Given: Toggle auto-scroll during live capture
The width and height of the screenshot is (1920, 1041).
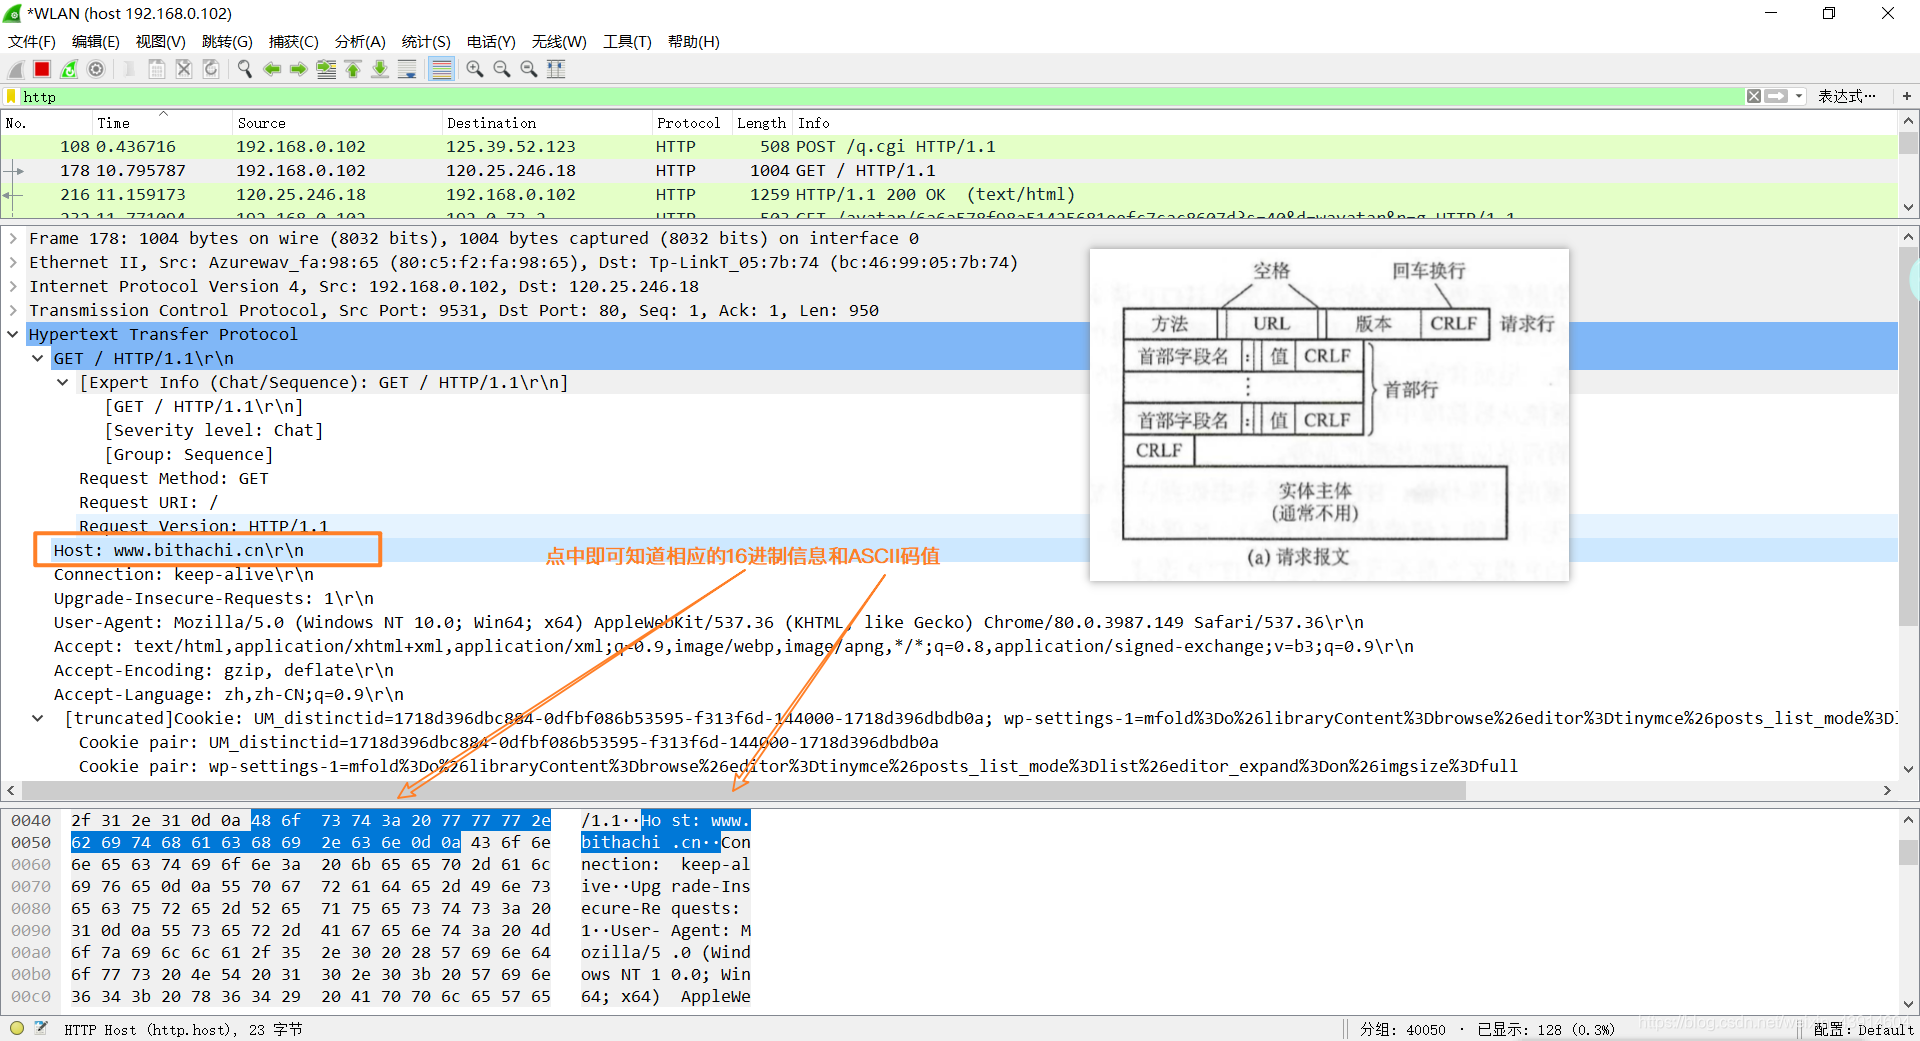Looking at the screenshot, I should [407, 69].
